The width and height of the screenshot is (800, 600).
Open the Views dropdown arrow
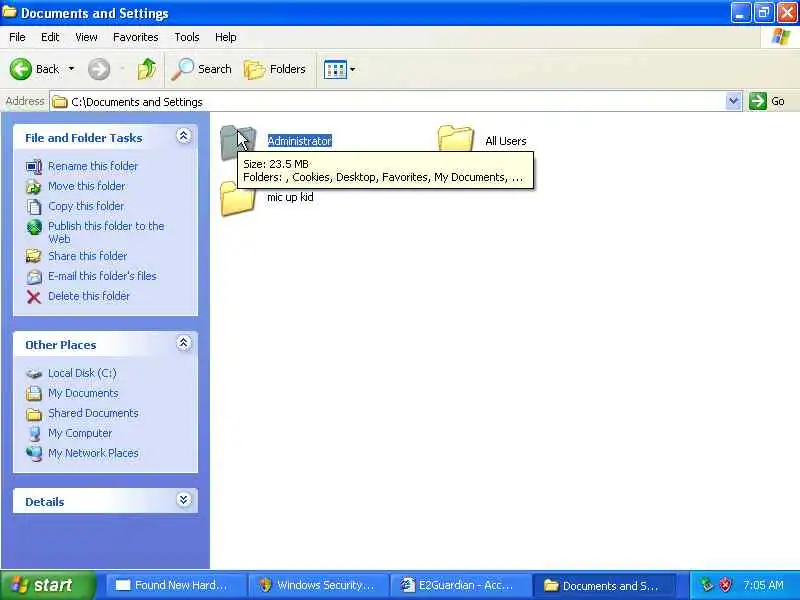[352, 69]
